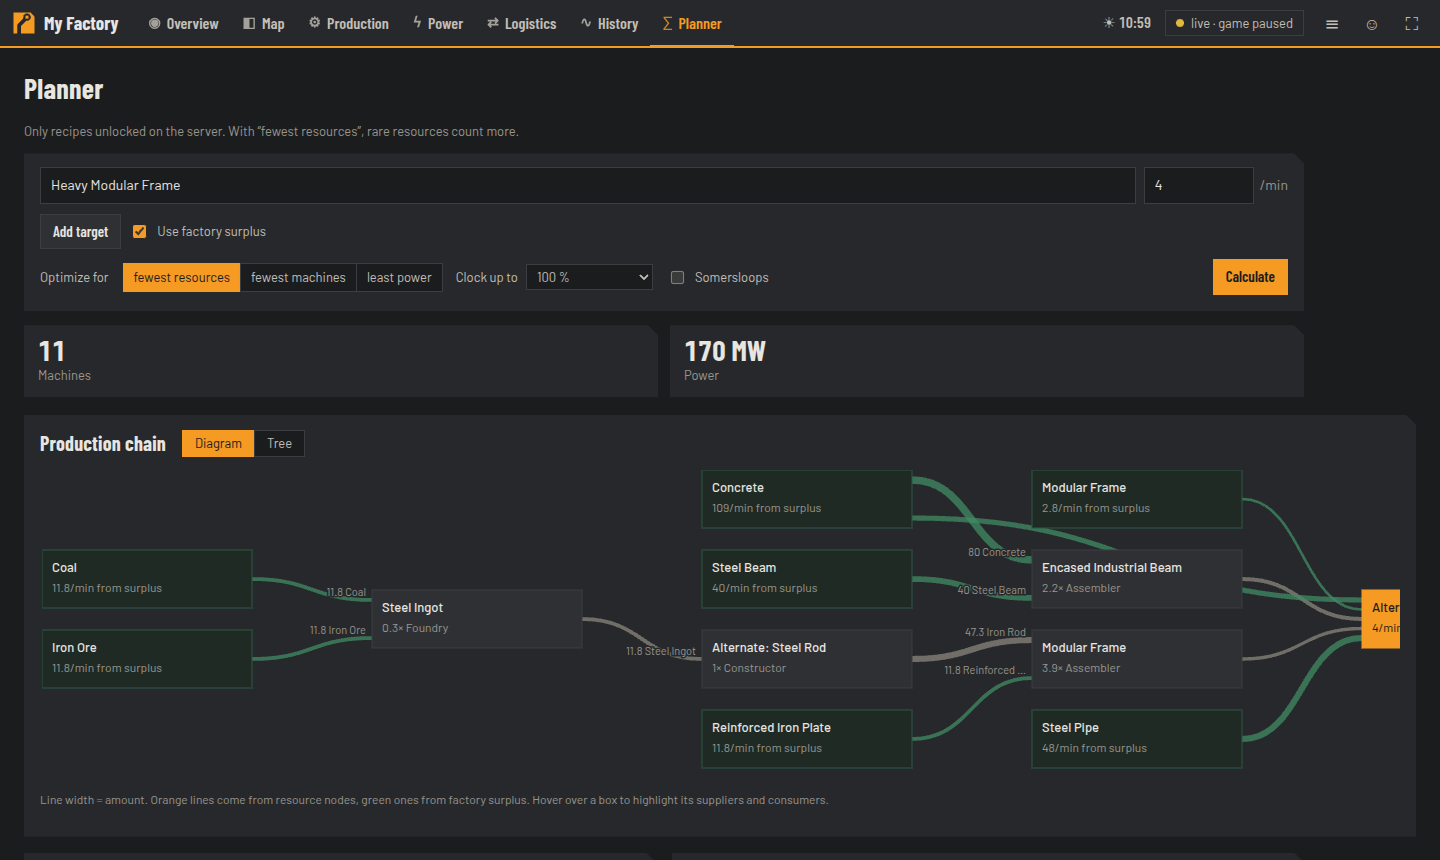Viewport: 1440px width, 860px height.
Task: Select the Iron Ore surplus node
Action: 147,658
